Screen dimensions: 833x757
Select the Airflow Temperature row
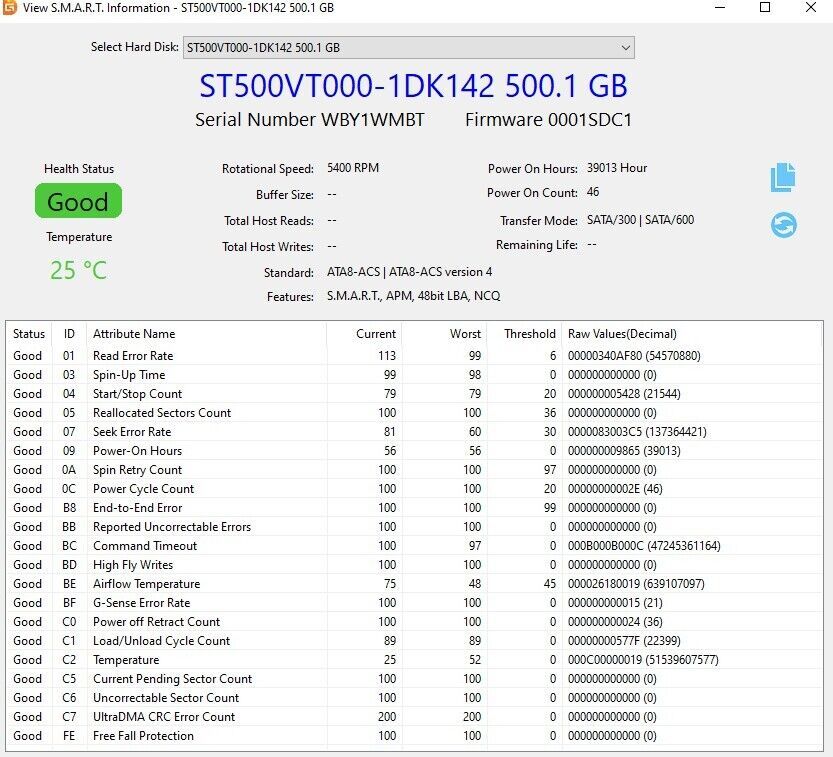(x=414, y=584)
